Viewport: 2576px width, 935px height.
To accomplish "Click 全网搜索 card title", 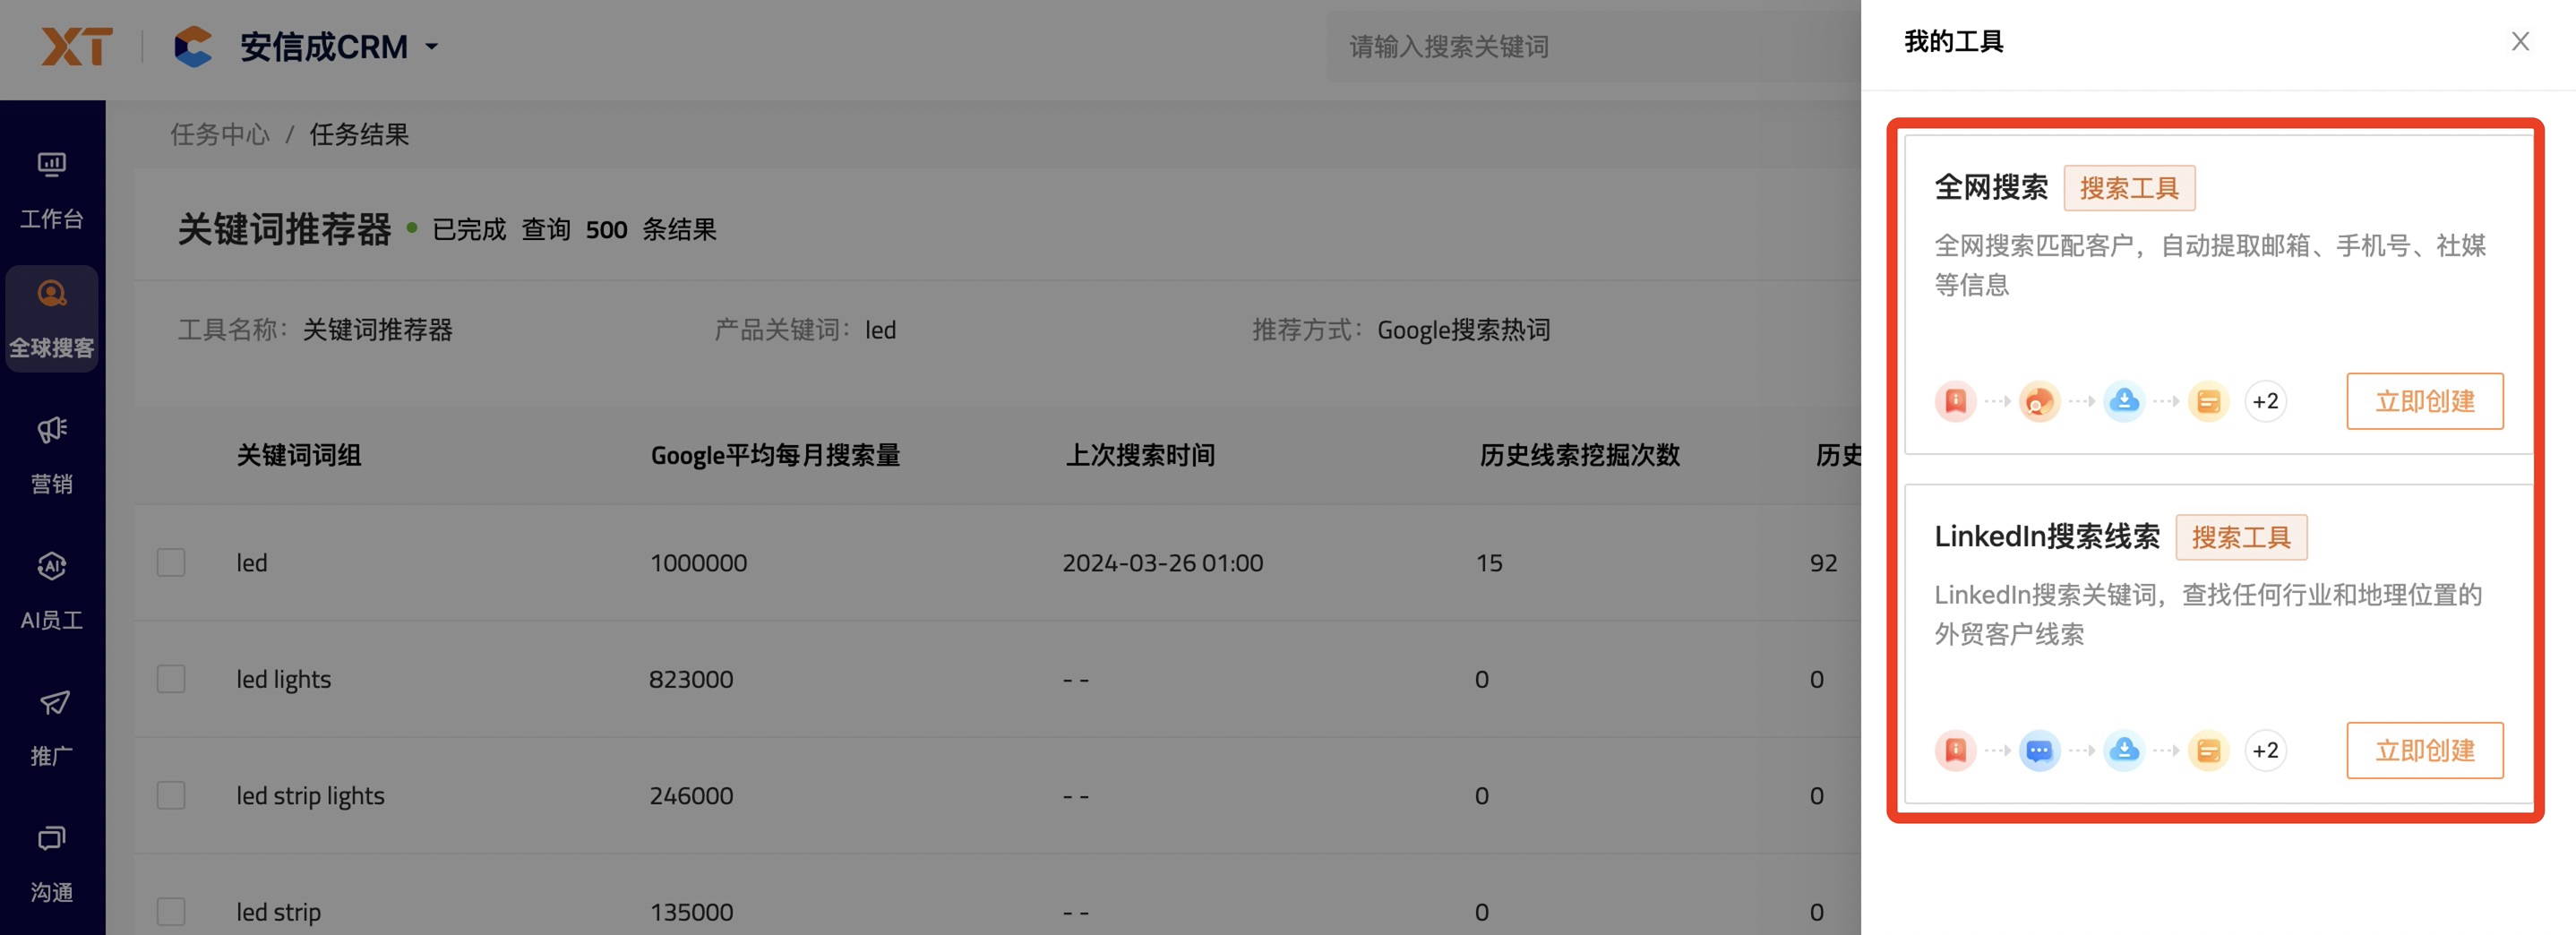I will click(1991, 187).
